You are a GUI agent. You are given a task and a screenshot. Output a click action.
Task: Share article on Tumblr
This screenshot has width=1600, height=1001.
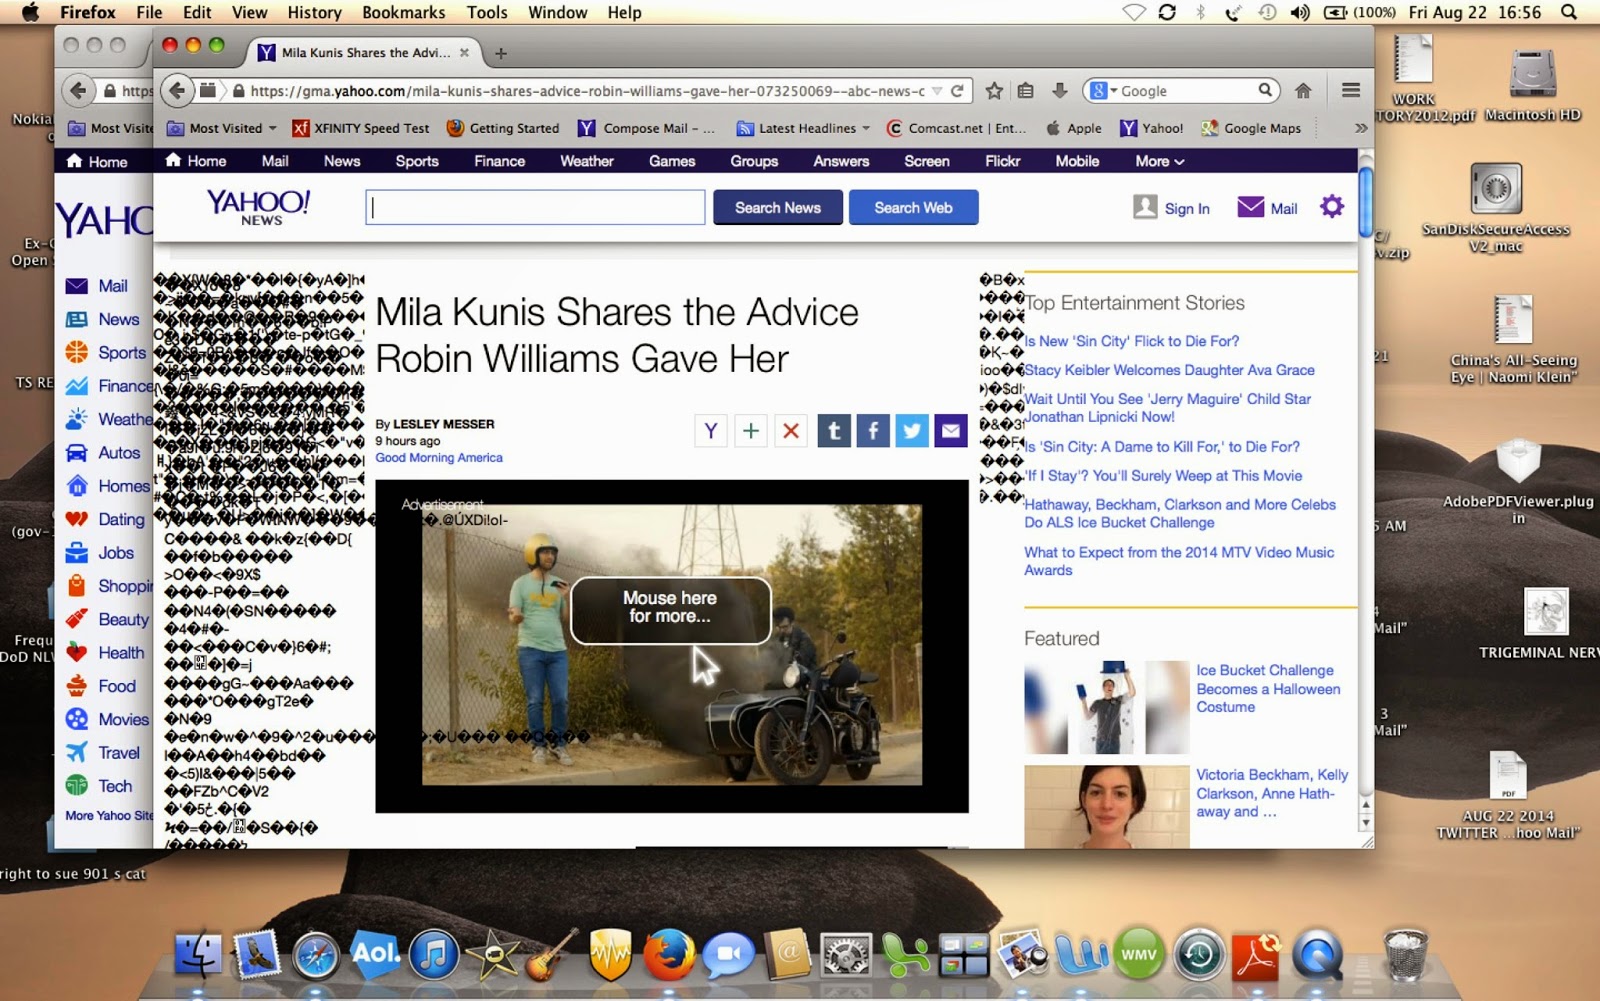point(834,431)
